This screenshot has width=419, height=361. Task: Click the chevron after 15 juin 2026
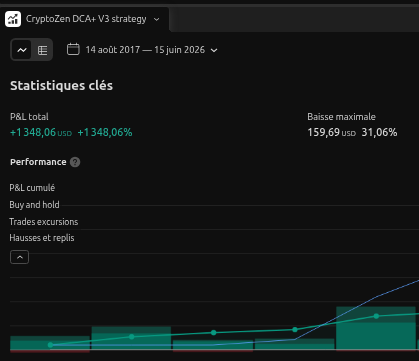coord(214,50)
